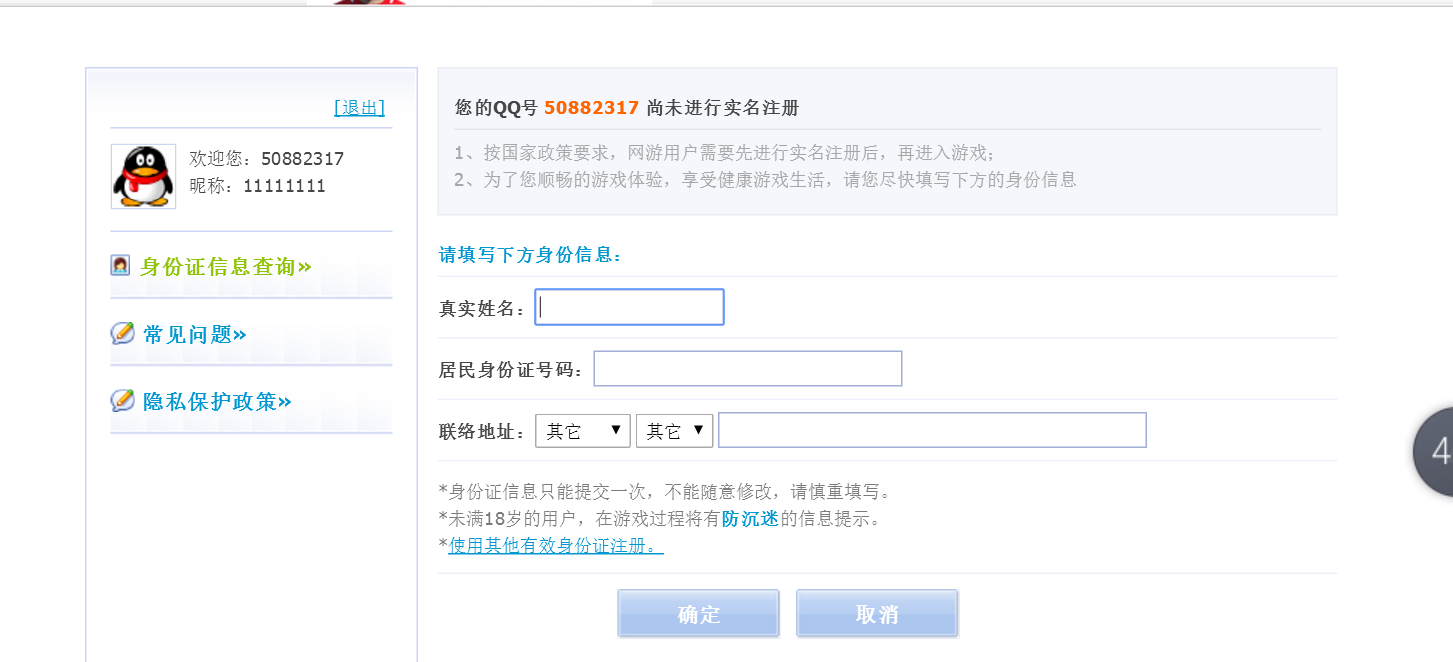Open the first 其它 province dropdown
This screenshot has width=1453, height=662.
(x=583, y=431)
